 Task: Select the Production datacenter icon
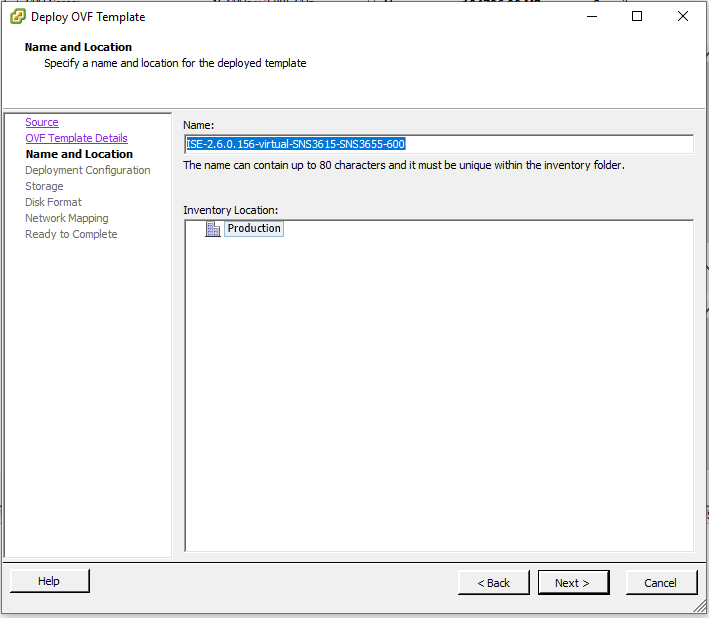[213, 229]
